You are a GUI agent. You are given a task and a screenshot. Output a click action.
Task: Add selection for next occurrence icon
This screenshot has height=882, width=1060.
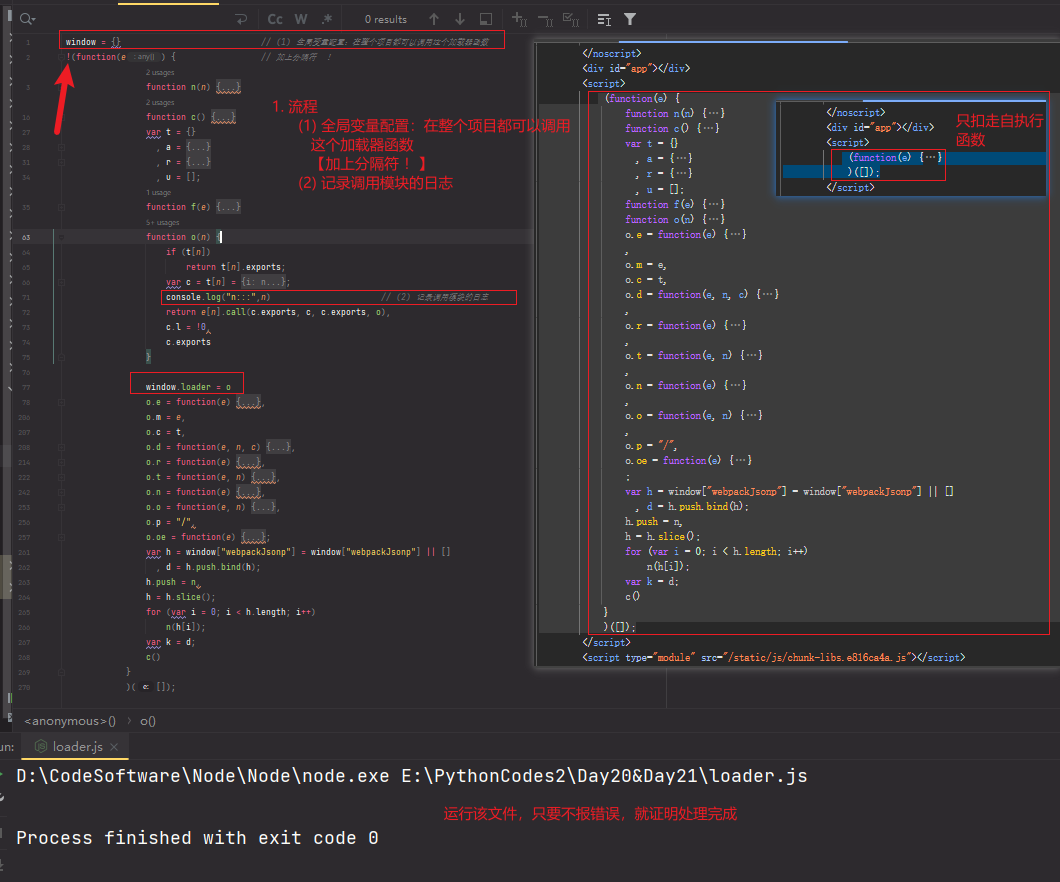tap(519, 20)
